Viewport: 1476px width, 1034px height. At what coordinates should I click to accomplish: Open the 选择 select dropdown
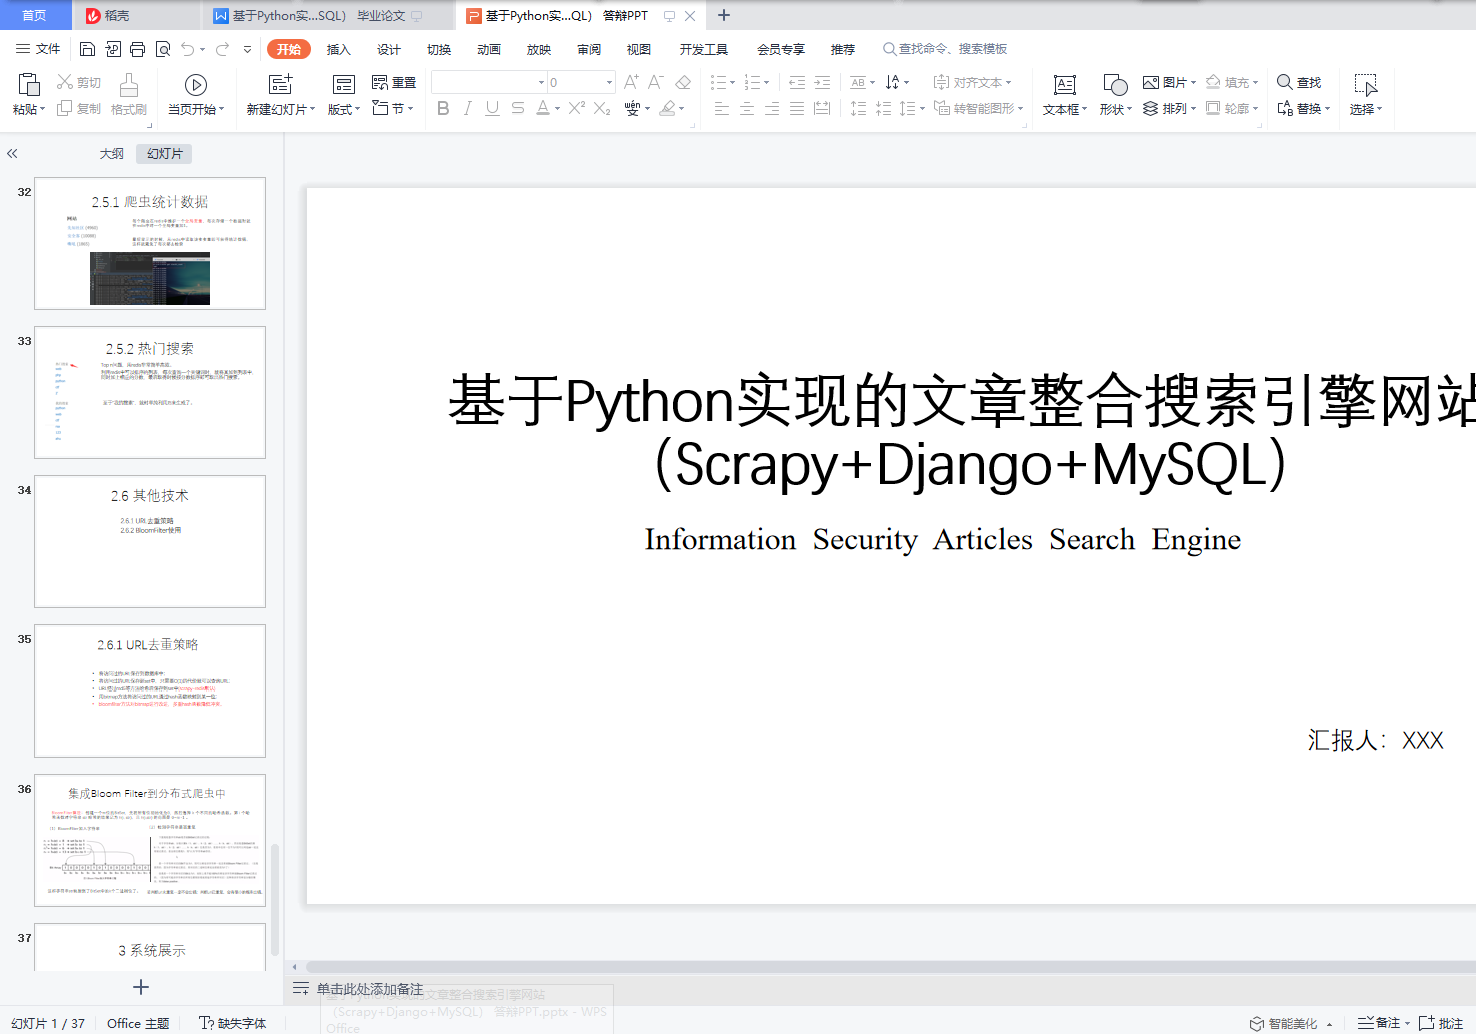[1366, 109]
